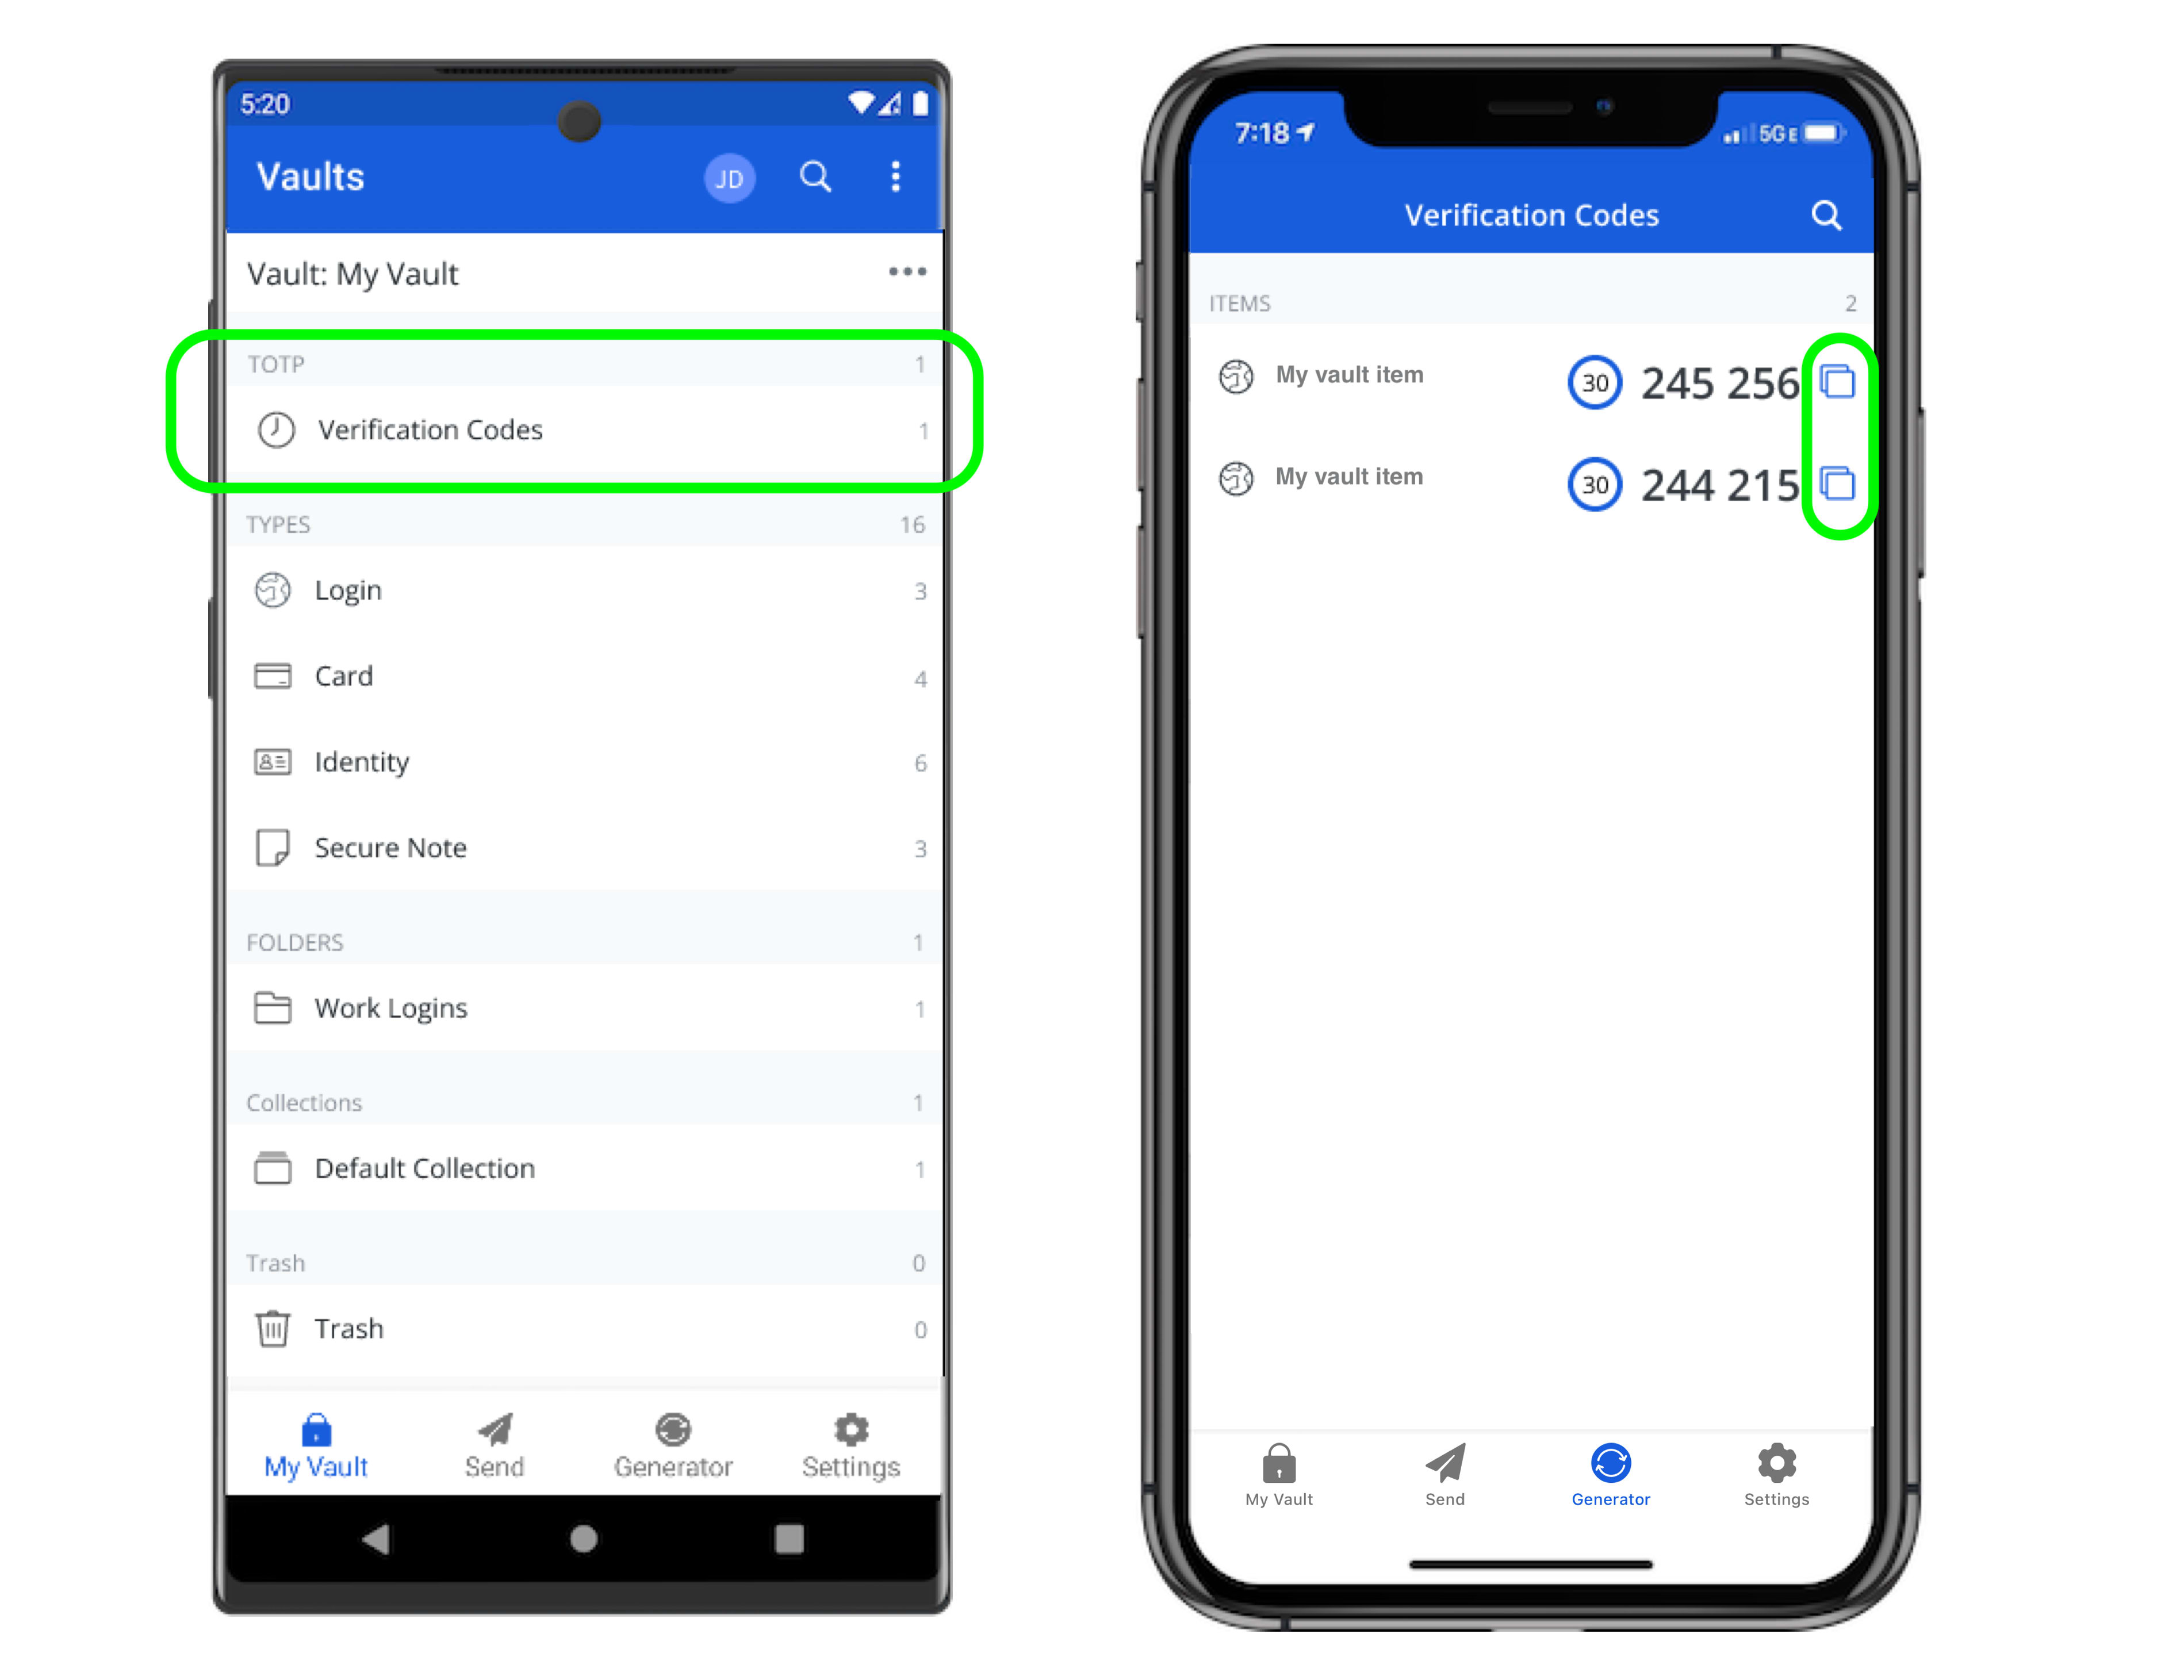Copy the second vault item TOTP code
The width and height of the screenshot is (2184, 1680).
1842,478
